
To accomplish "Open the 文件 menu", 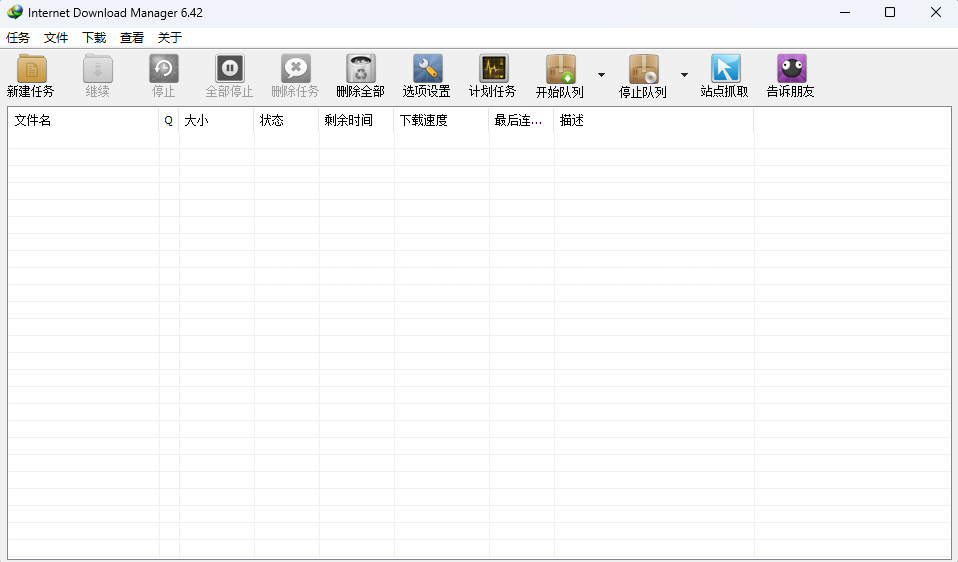I will [x=56, y=38].
